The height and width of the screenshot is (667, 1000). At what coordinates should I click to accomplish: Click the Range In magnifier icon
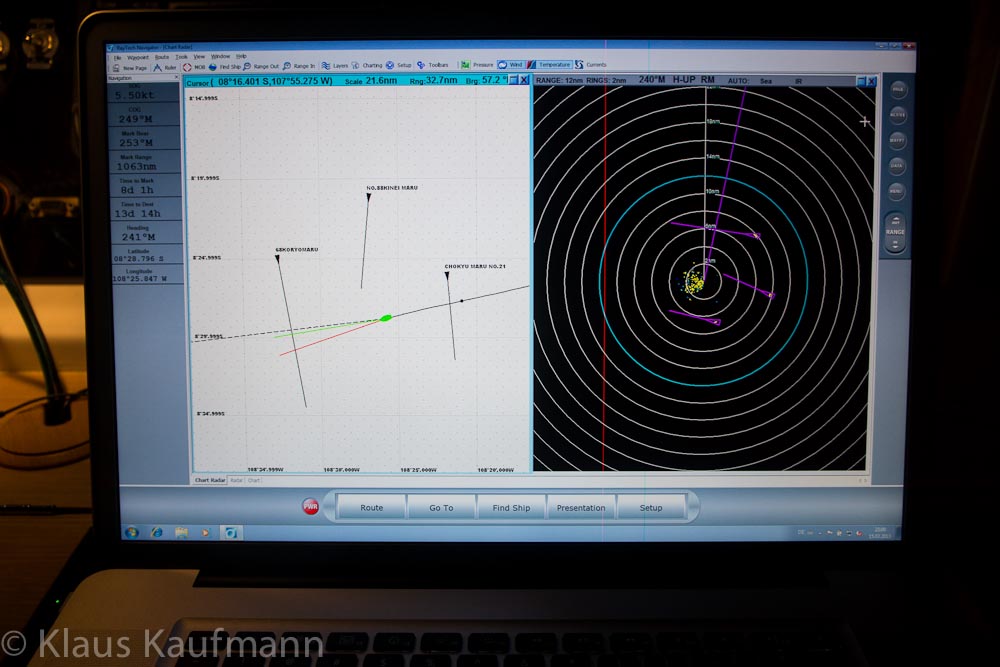[287, 66]
